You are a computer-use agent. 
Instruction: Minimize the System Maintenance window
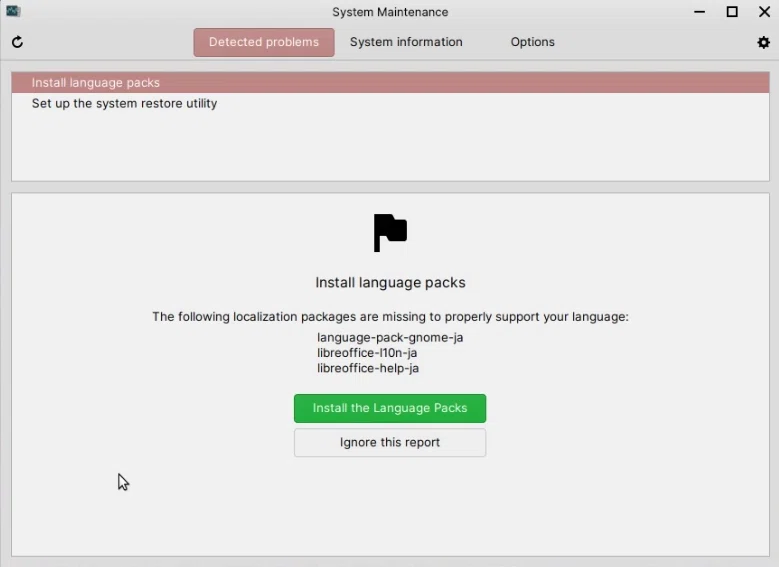[700, 12]
